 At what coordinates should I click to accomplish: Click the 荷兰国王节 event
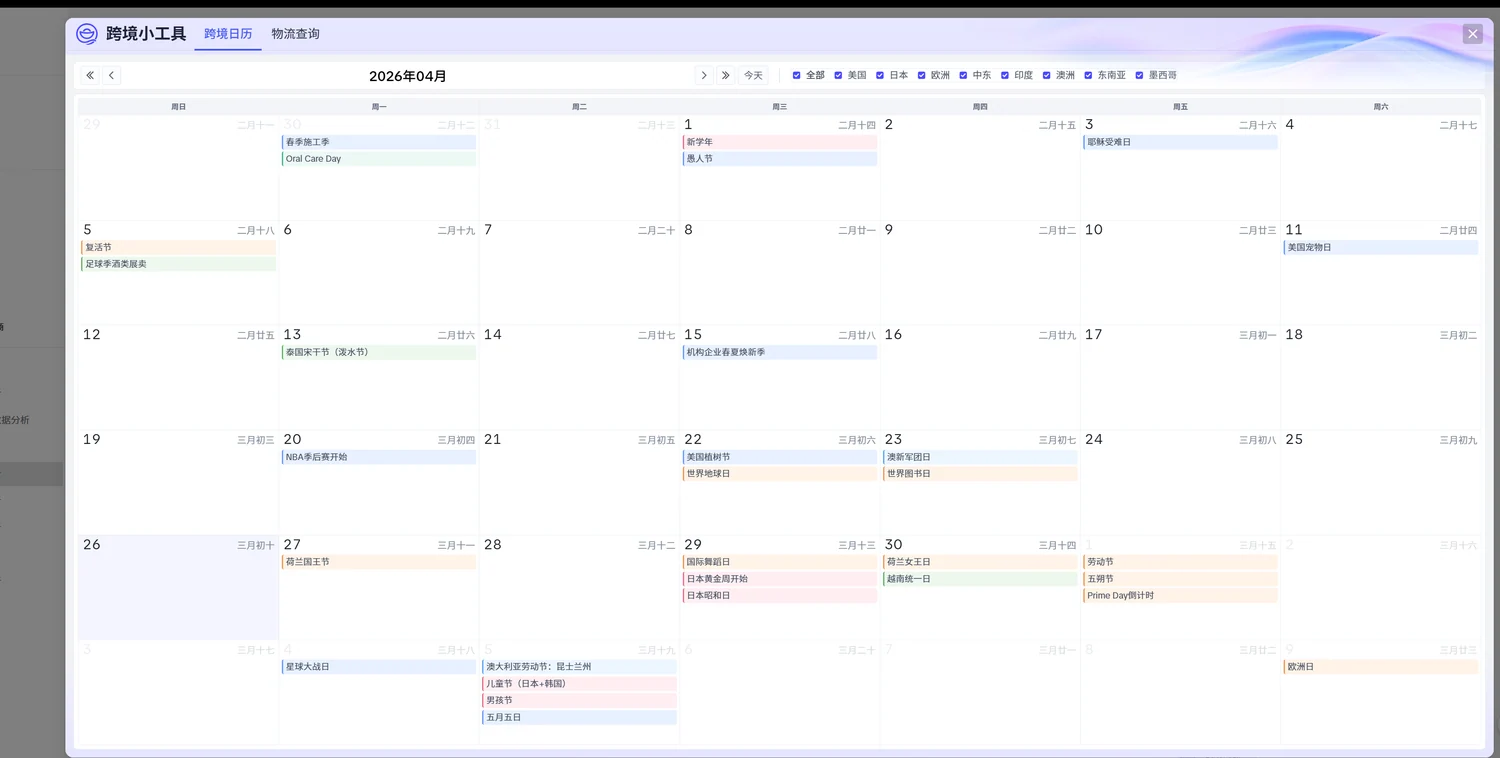click(x=379, y=562)
